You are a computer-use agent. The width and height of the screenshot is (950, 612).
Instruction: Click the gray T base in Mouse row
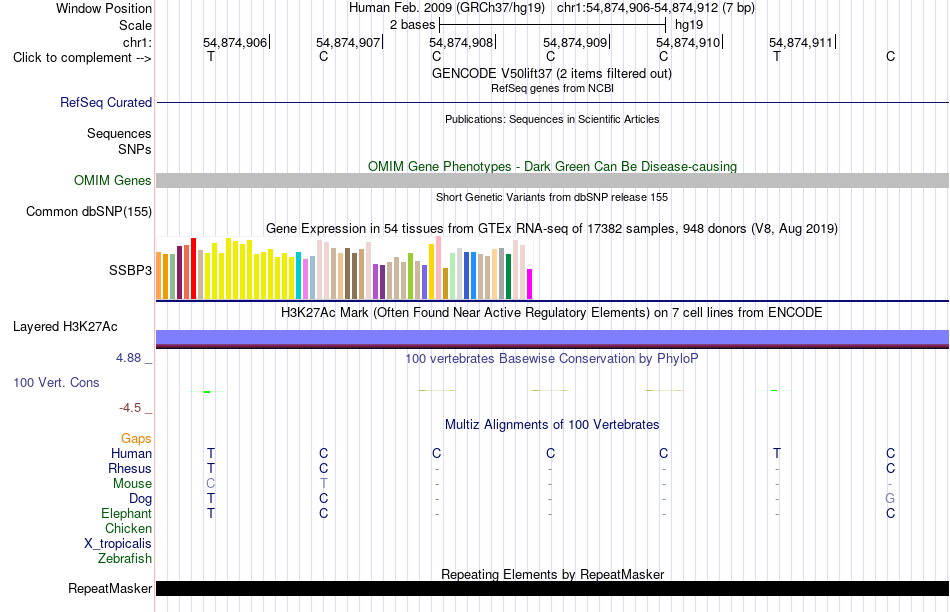[x=324, y=484]
